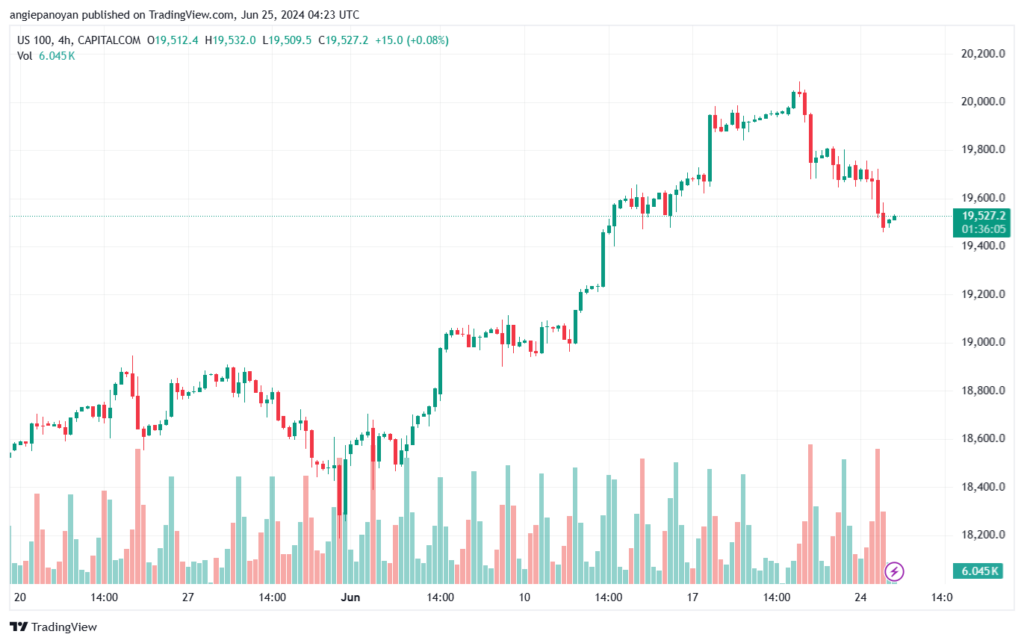Click the 20 date label on time axis

[x=20, y=597]
